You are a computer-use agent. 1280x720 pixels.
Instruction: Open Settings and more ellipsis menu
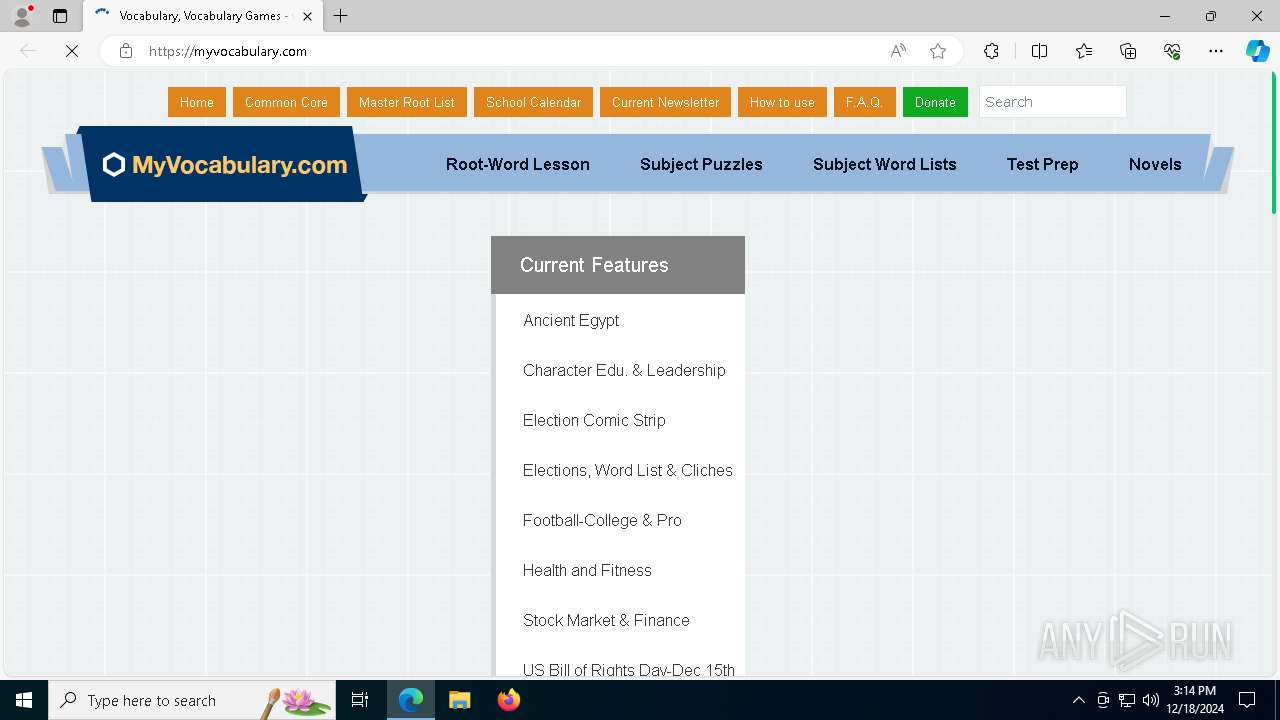[1216, 51]
